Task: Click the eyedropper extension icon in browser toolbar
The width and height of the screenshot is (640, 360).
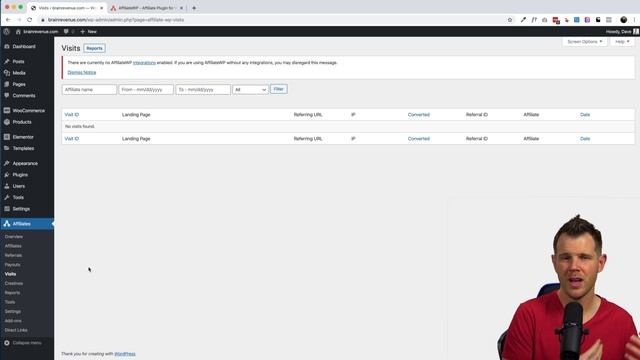Action: (x=523, y=20)
